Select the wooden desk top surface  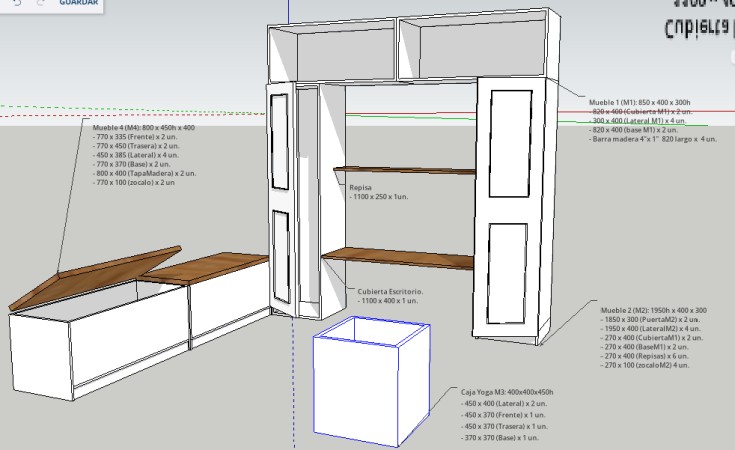pos(398,259)
